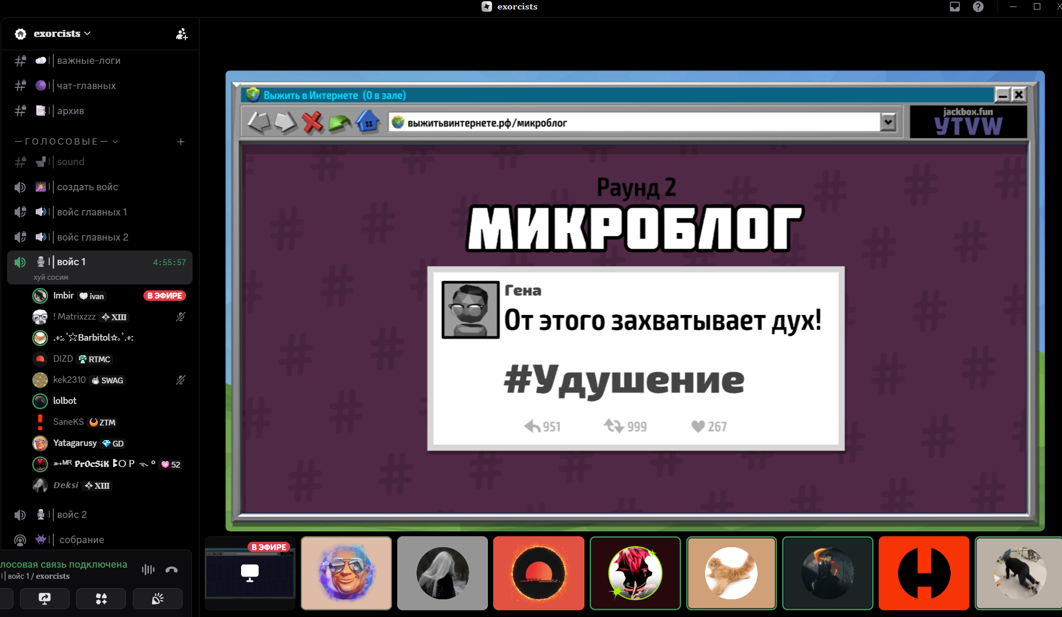1062x617 pixels.
Task: Click the В ЭФИРЕ badge next to Imbir
Action: [x=165, y=295]
